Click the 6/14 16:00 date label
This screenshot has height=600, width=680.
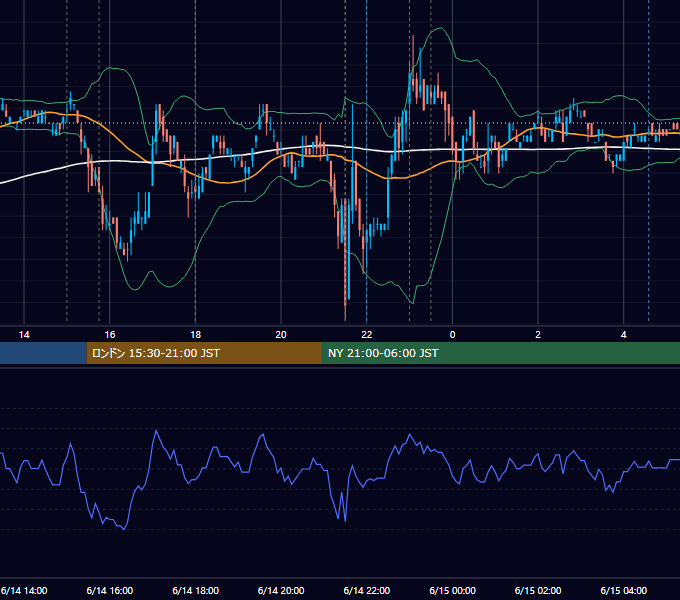110,590
